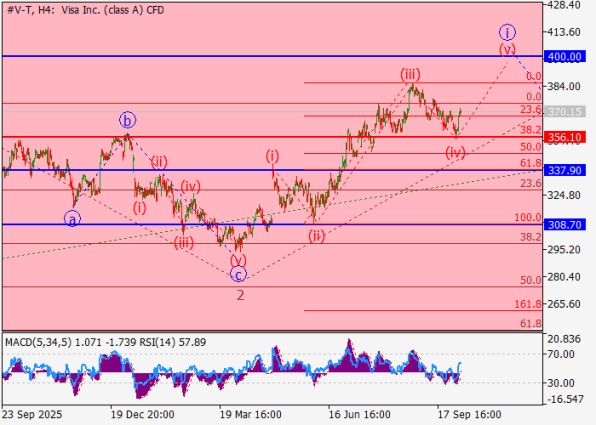Click the 324.80 value on the price axis

pyautogui.click(x=564, y=195)
